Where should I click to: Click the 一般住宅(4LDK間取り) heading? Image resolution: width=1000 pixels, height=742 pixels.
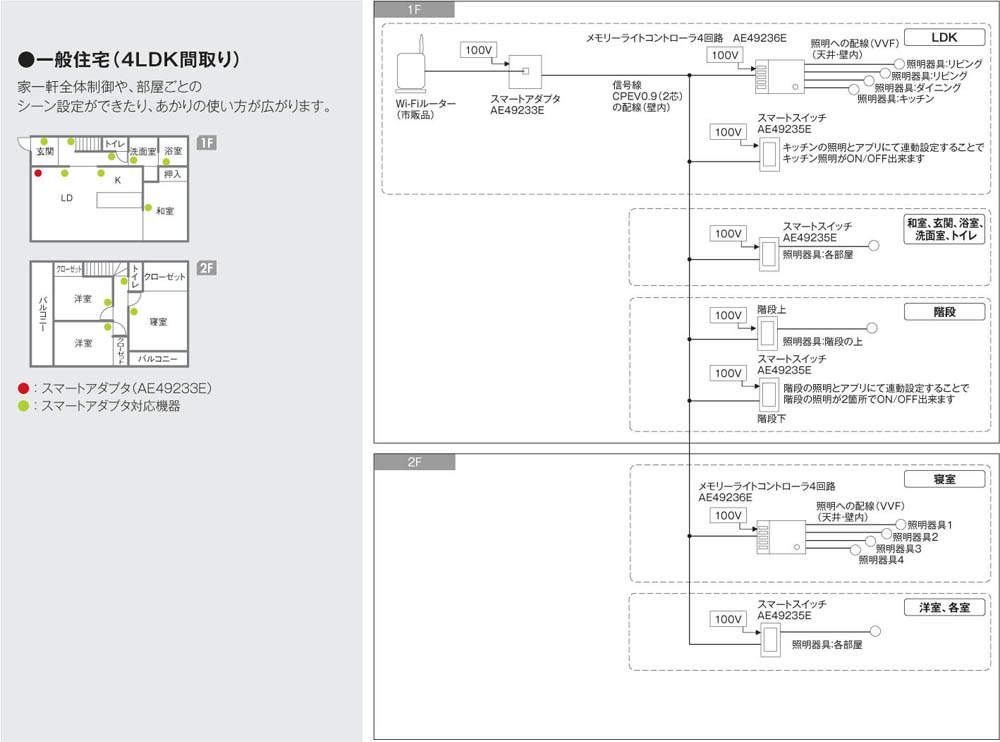[129, 60]
